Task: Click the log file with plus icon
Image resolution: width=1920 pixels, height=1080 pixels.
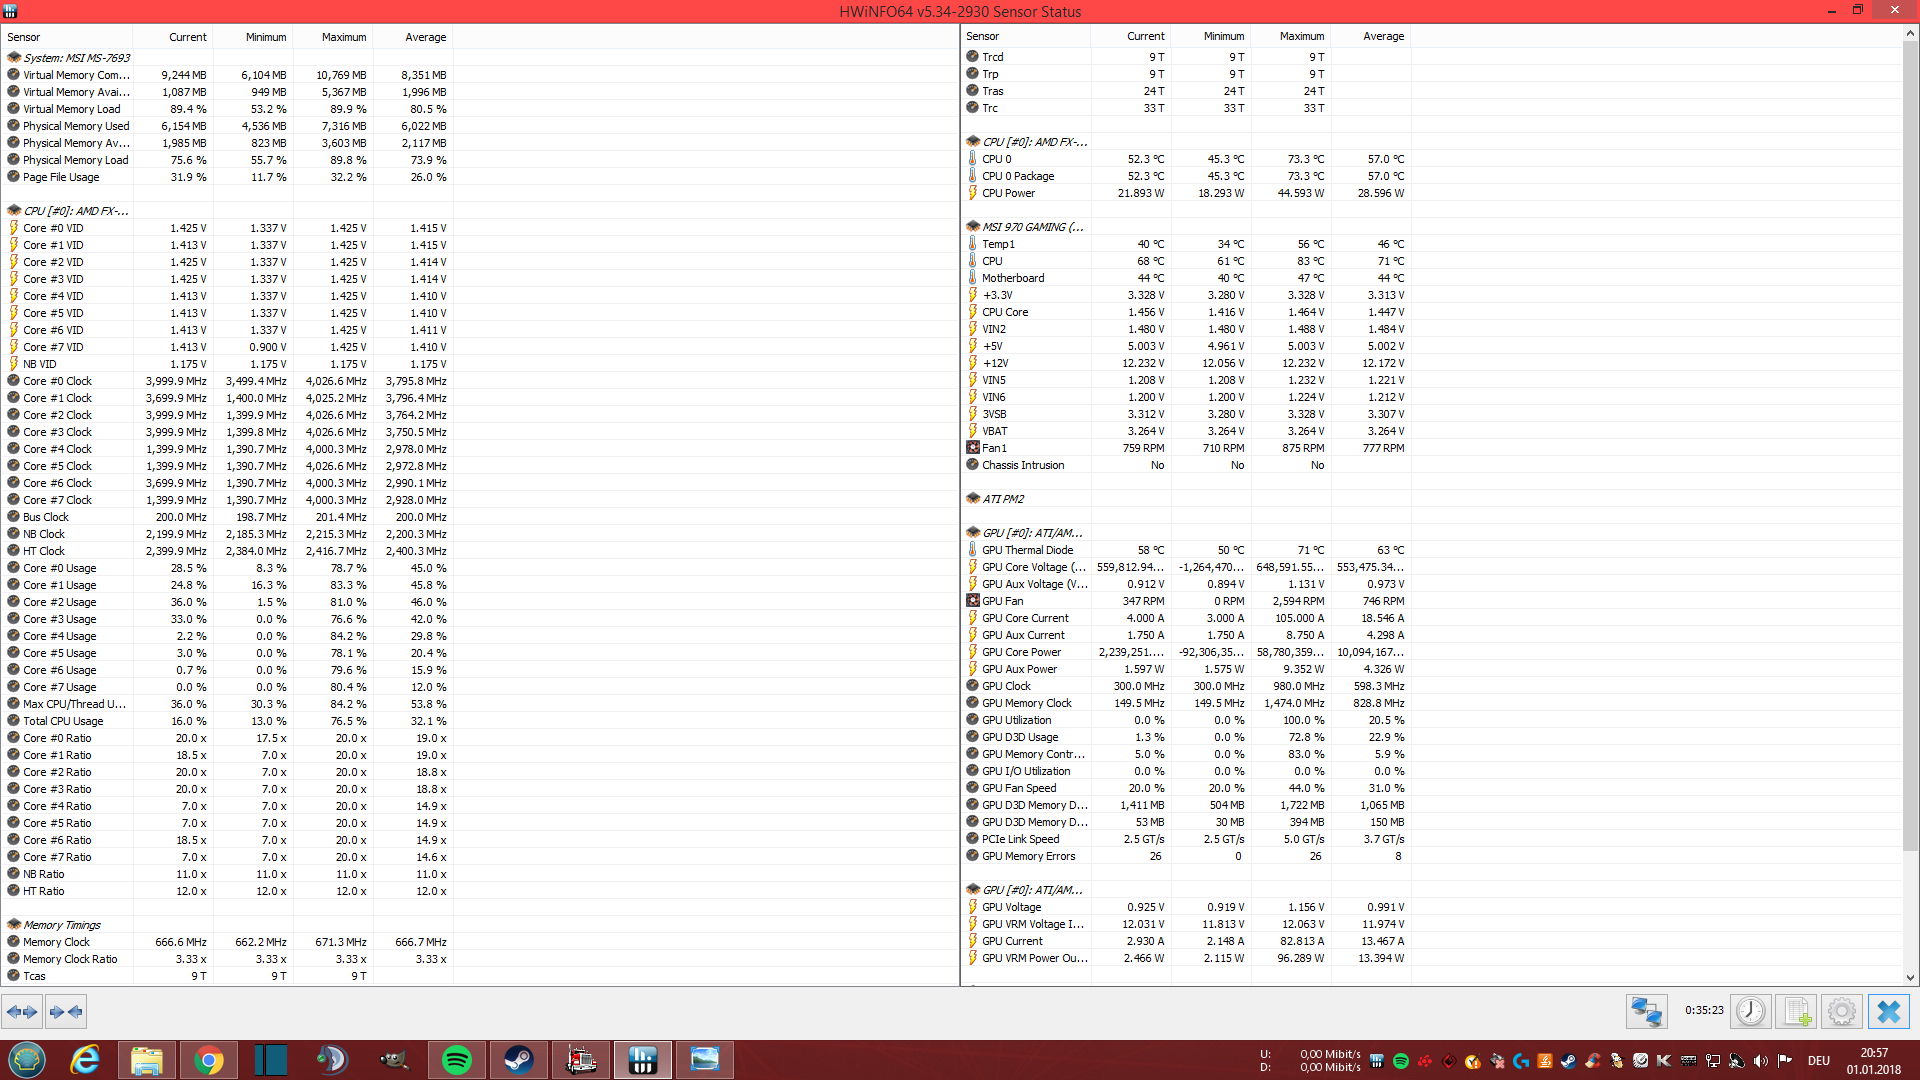Action: (x=1796, y=1012)
